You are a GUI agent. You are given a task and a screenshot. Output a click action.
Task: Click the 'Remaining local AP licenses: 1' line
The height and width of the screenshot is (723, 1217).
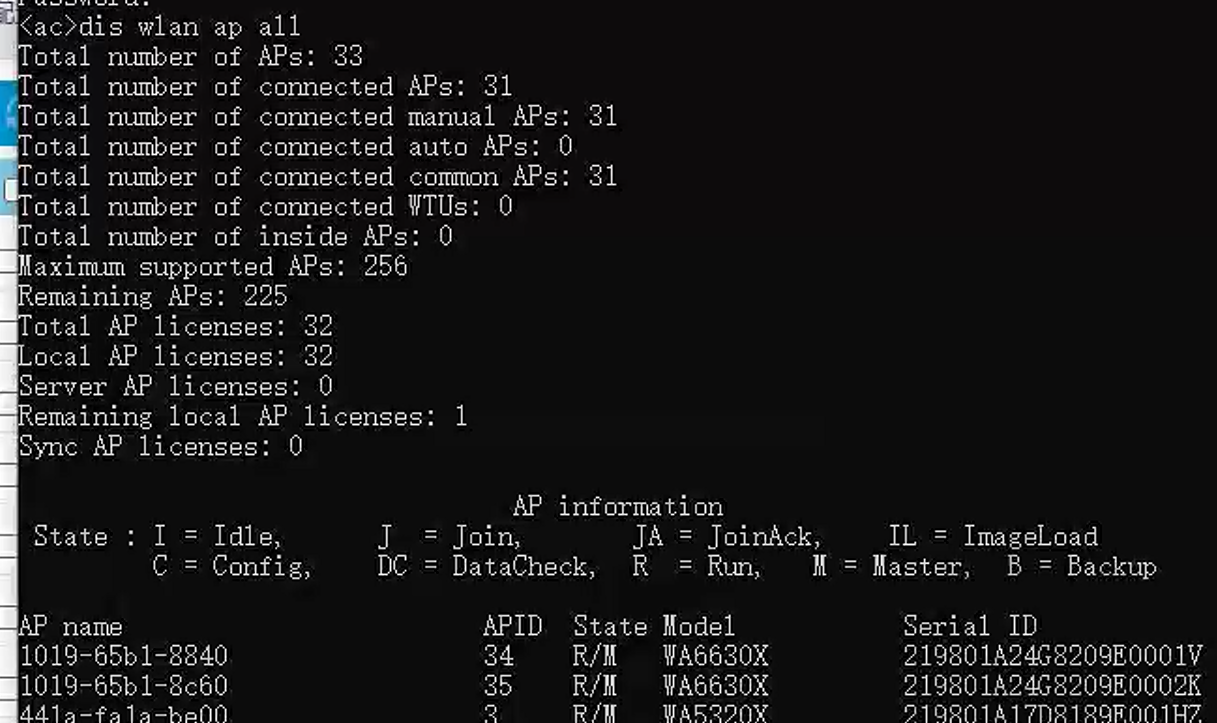[242, 417]
